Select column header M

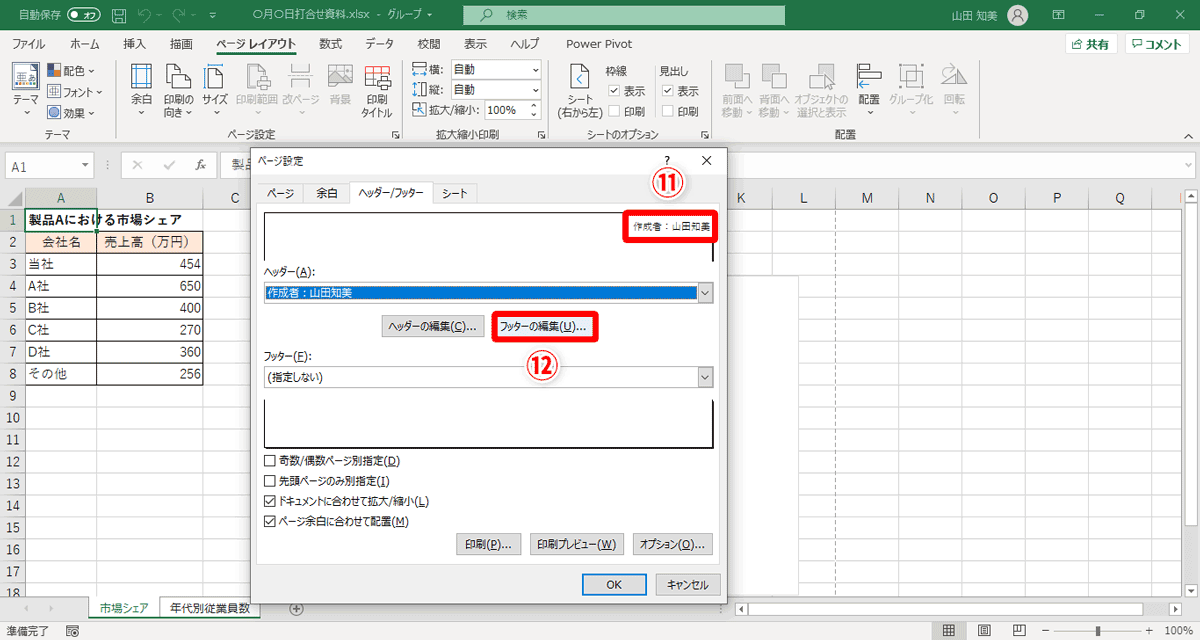[866, 198]
